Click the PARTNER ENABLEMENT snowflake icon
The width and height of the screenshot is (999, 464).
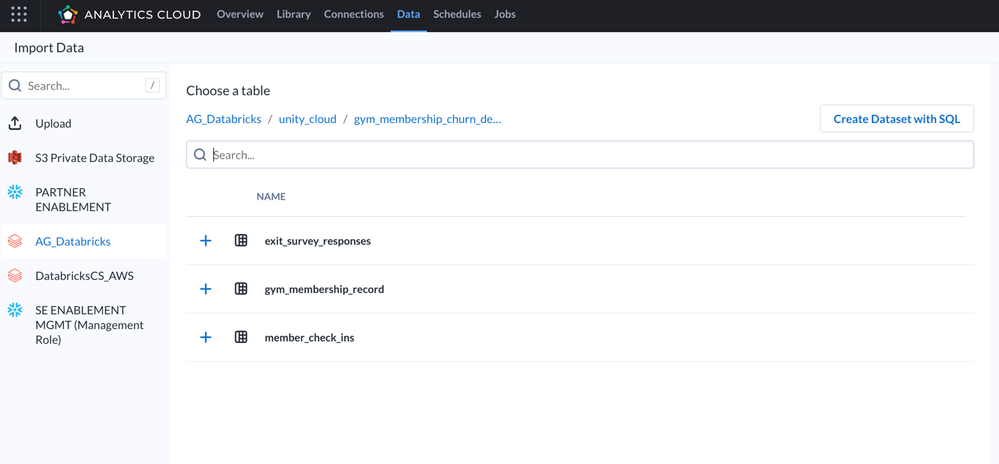pos(15,192)
